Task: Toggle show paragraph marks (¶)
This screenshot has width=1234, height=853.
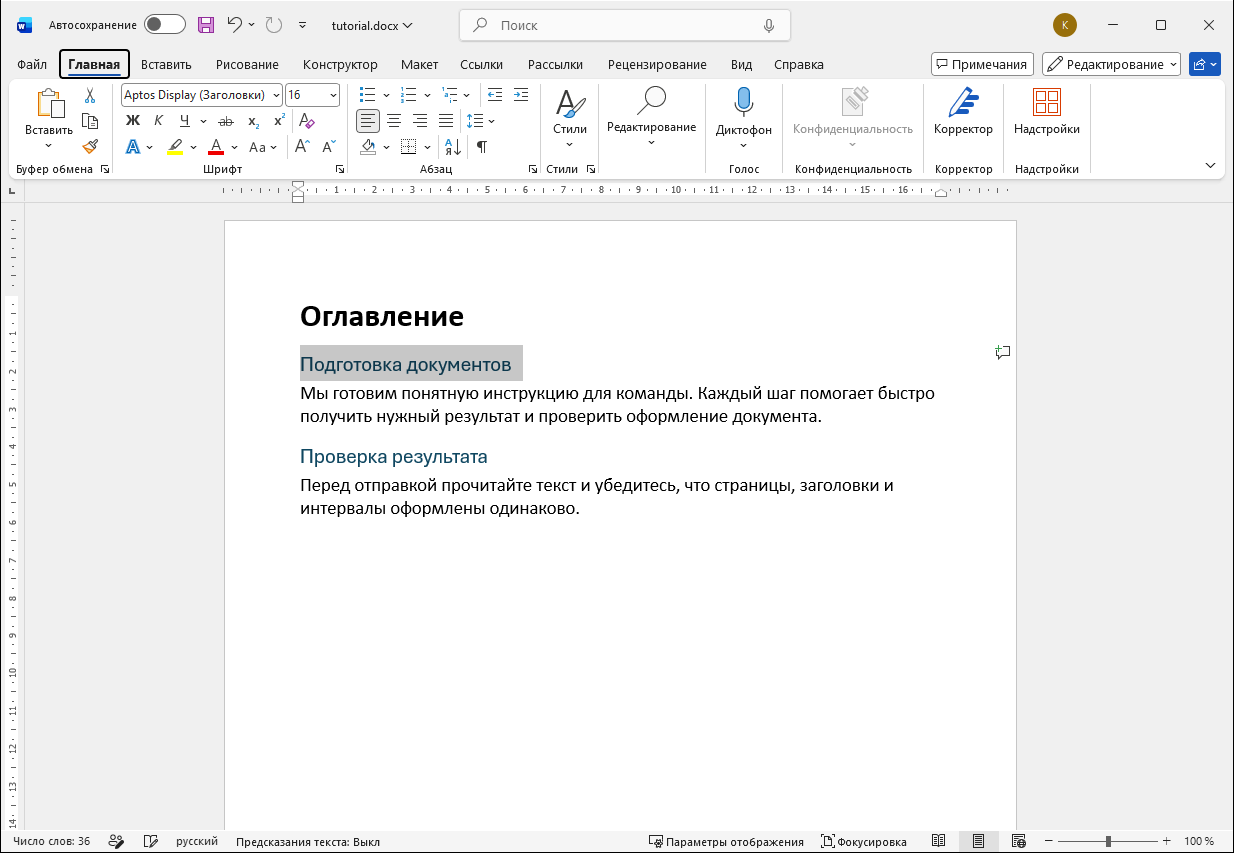Action: click(482, 147)
